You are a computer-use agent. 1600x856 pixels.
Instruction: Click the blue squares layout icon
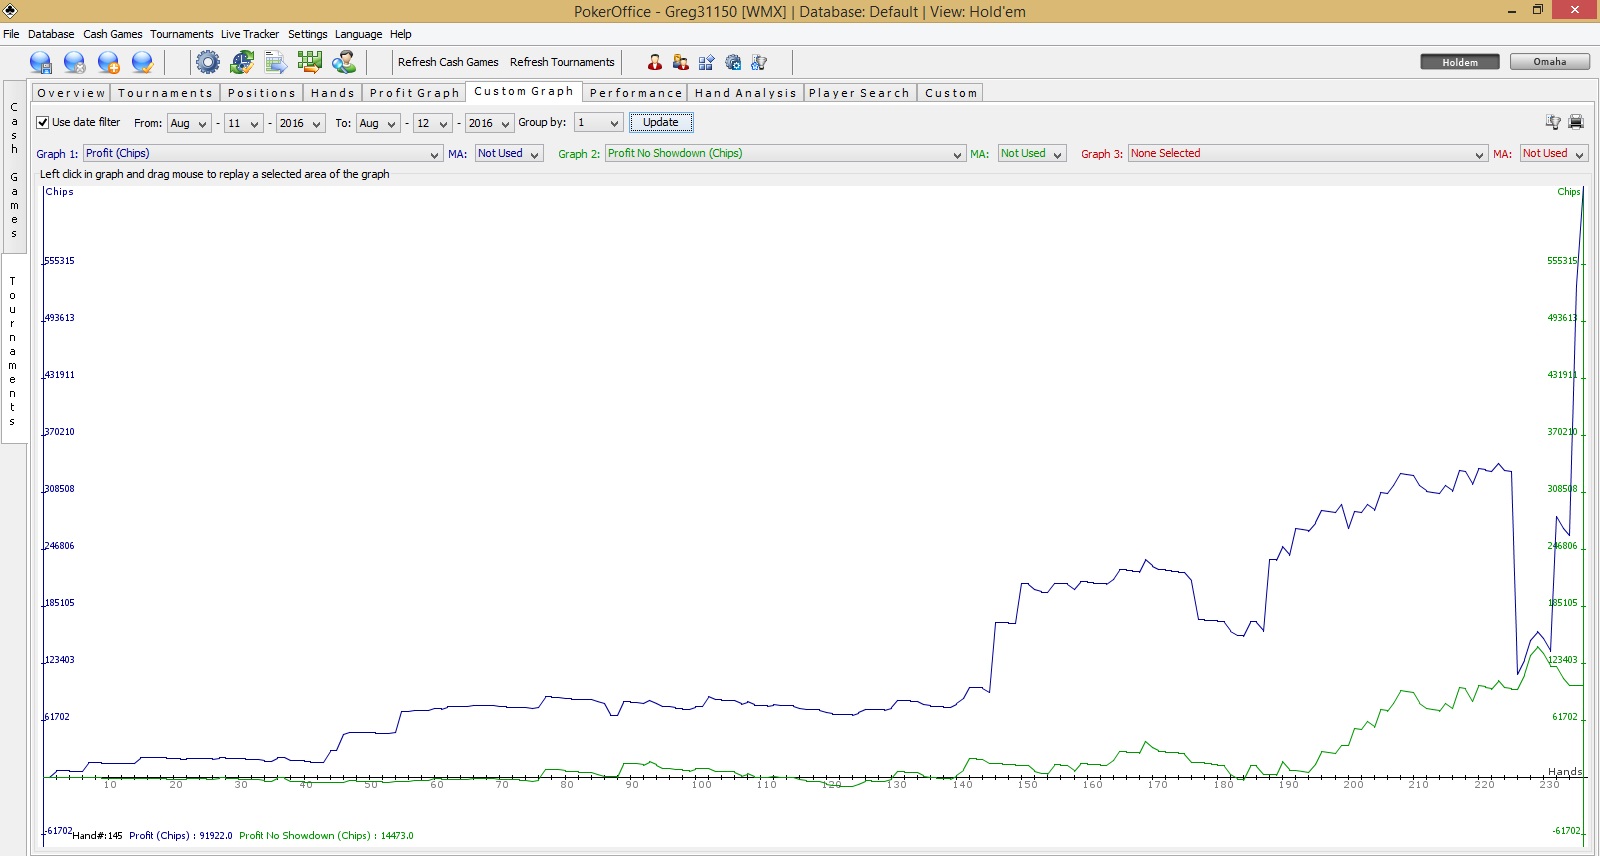(707, 62)
